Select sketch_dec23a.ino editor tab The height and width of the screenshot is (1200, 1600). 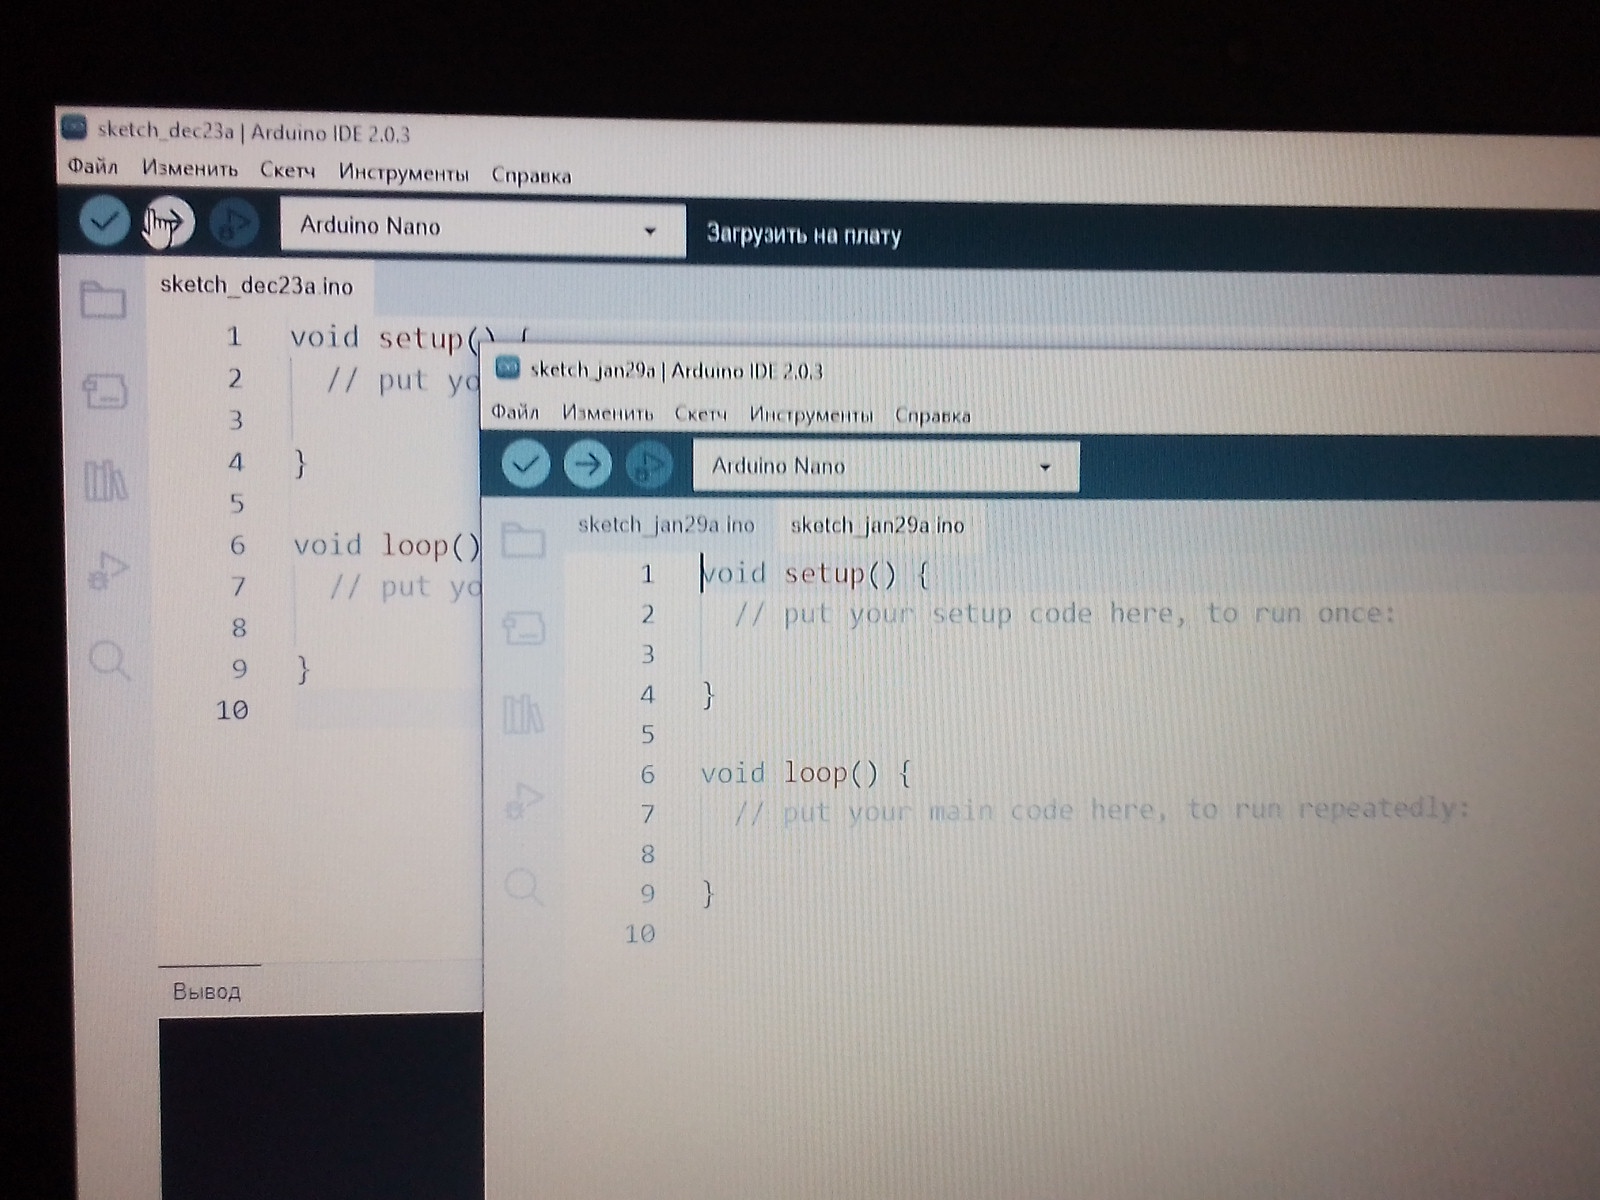(257, 285)
